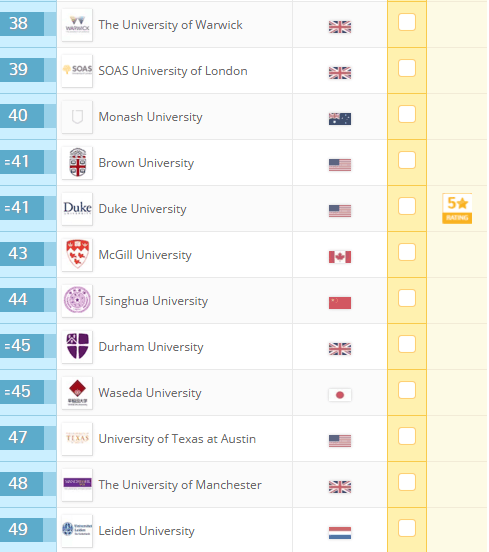
Task: Click the Canadian flag beside McGill
Action: pyautogui.click(x=340, y=257)
